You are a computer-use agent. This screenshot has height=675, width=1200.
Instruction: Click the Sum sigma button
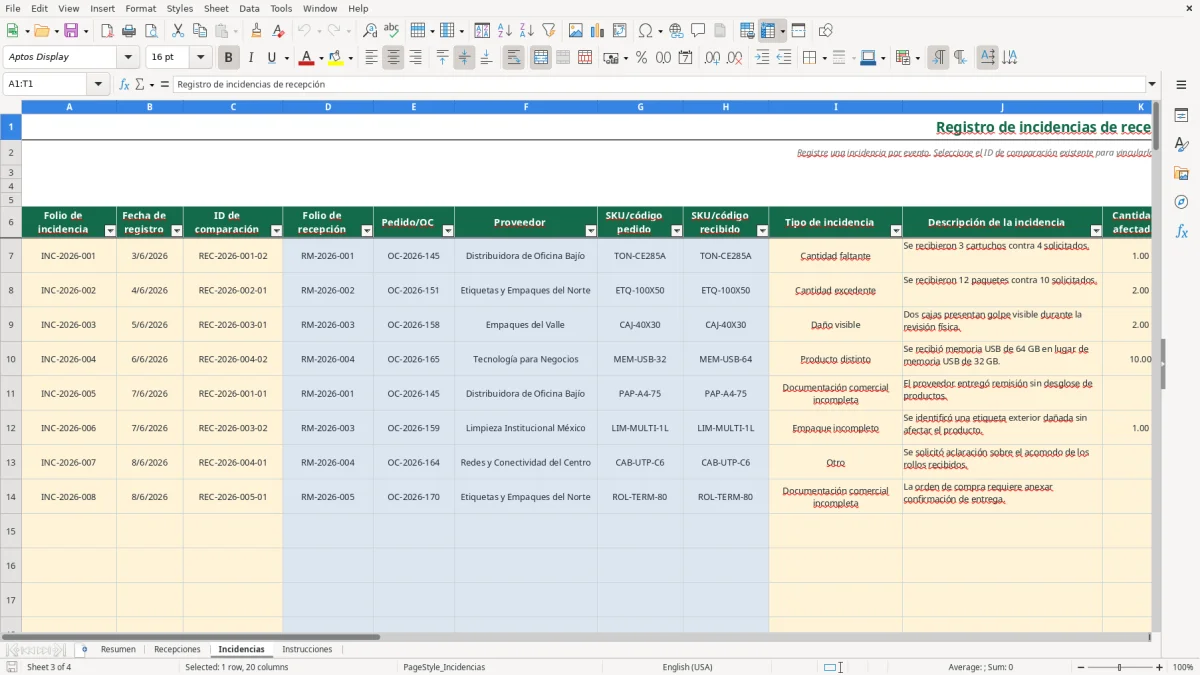click(x=139, y=84)
